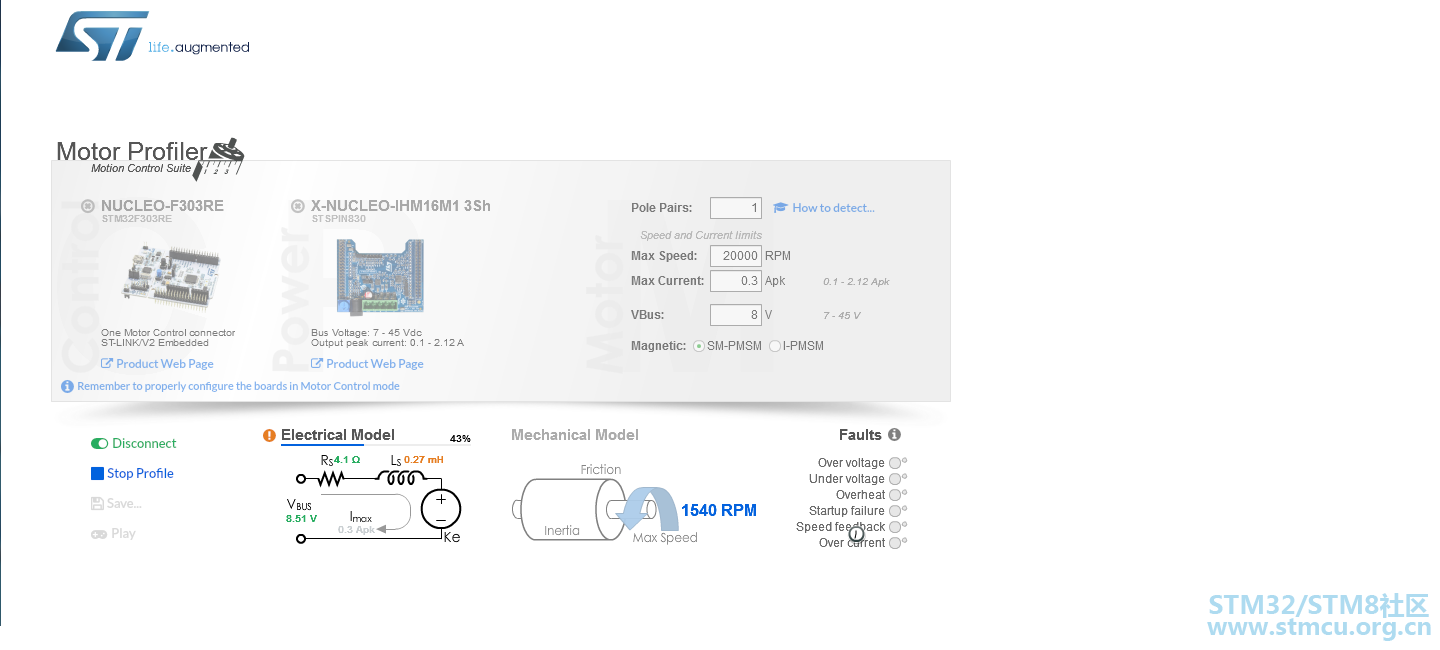Click the Overheat fault indicator
1440x650 pixels.
tap(895, 495)
